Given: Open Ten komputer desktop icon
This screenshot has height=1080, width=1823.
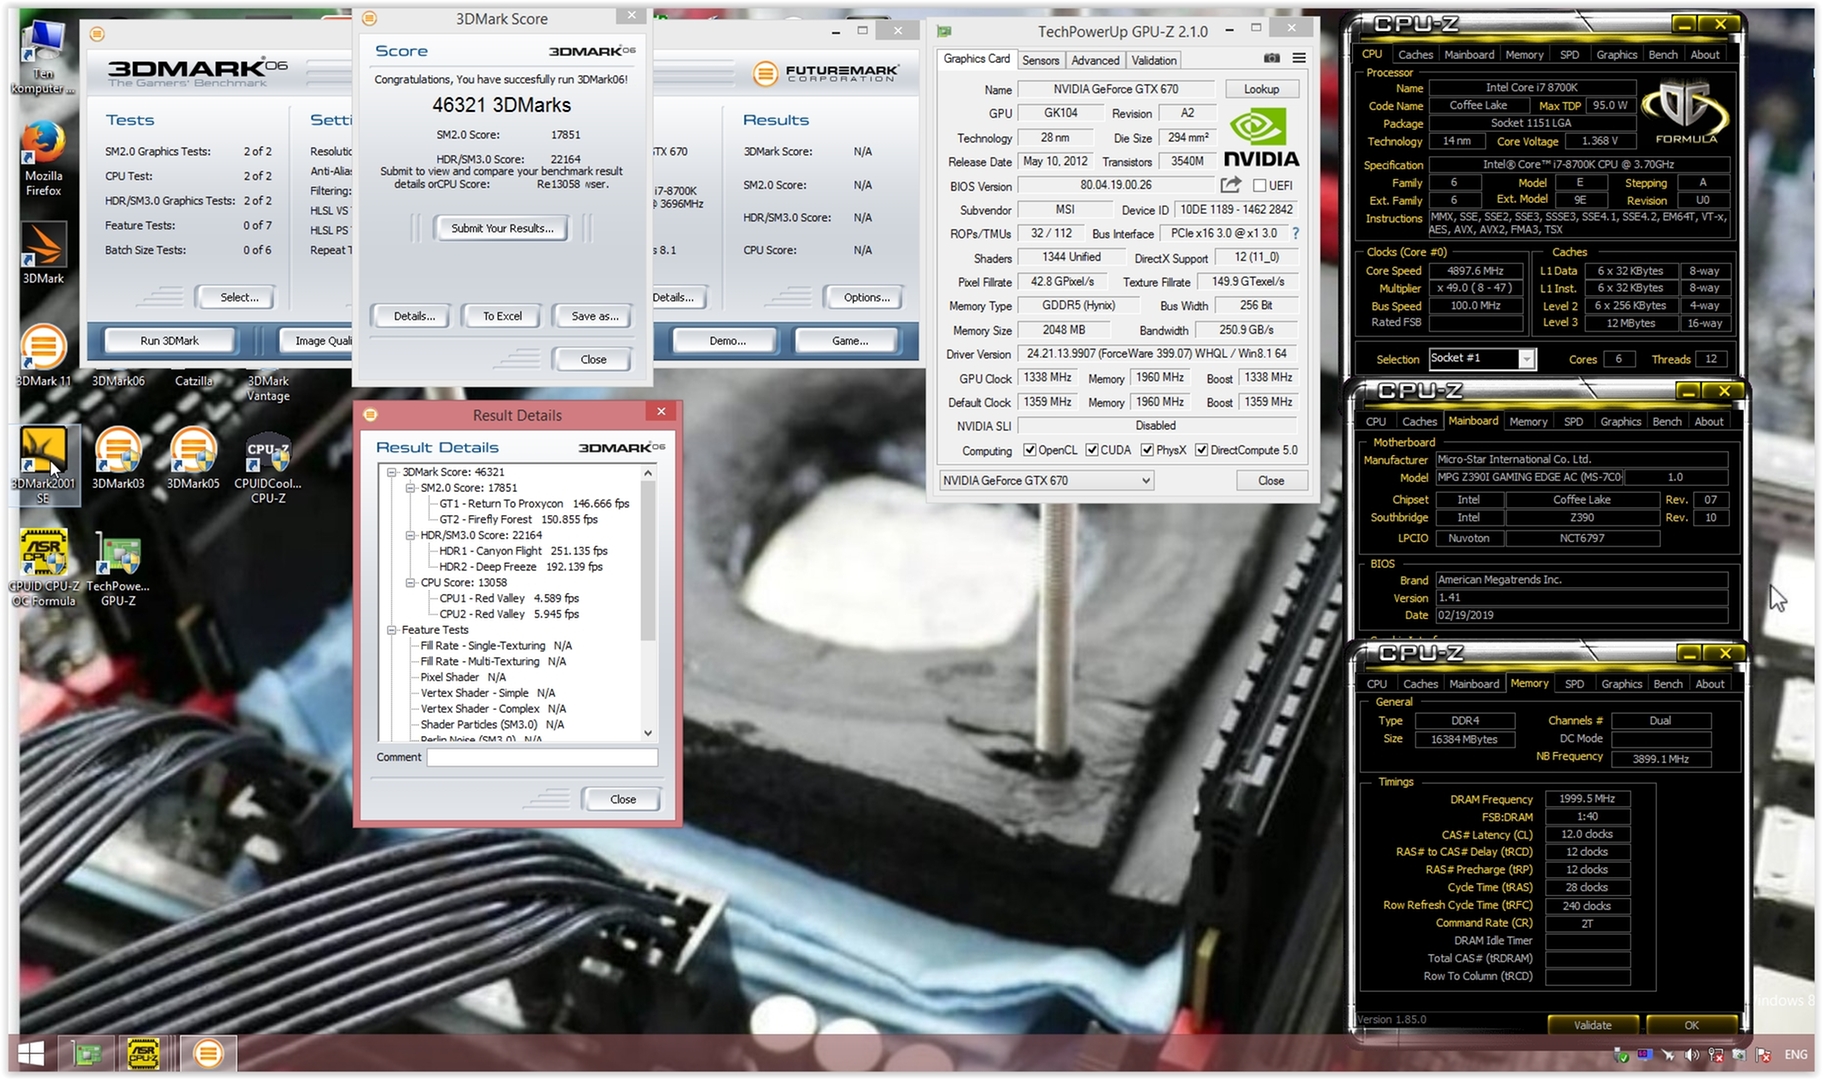Looking at the screenshot, I should (43, 58).
